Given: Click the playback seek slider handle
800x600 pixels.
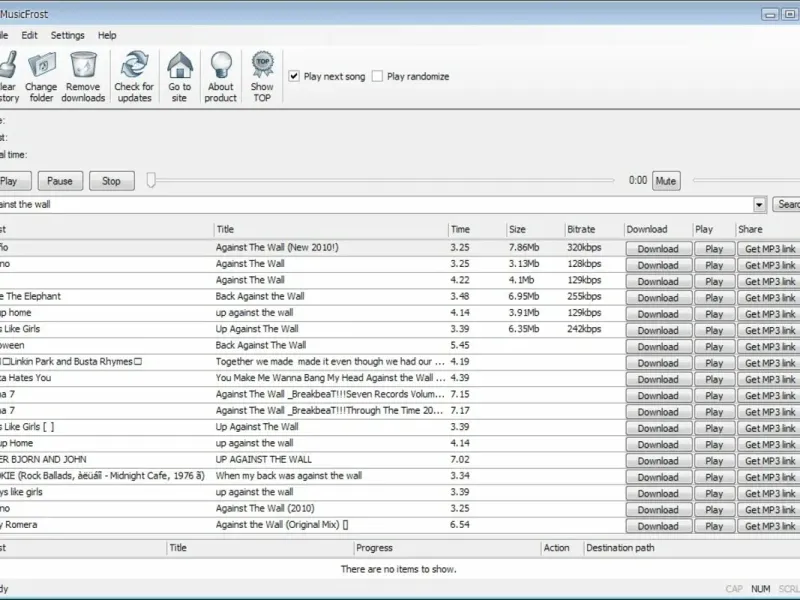Looking at the screenshot, I should pos(151,180).
